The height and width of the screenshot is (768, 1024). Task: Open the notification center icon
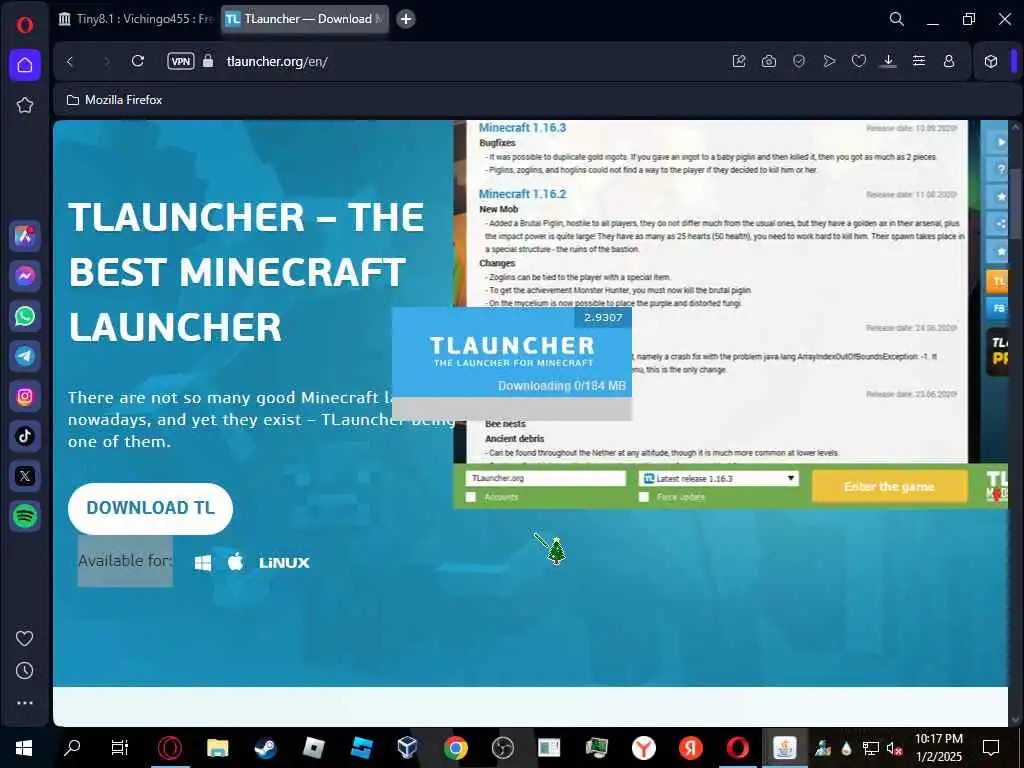(991, 748)
